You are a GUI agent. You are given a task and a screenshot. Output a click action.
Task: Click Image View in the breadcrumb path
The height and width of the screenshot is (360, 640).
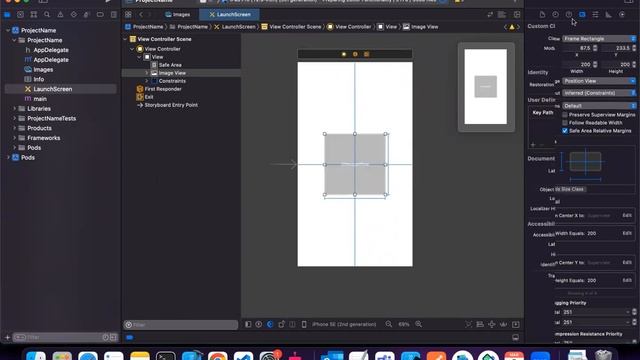click(421, 27)
